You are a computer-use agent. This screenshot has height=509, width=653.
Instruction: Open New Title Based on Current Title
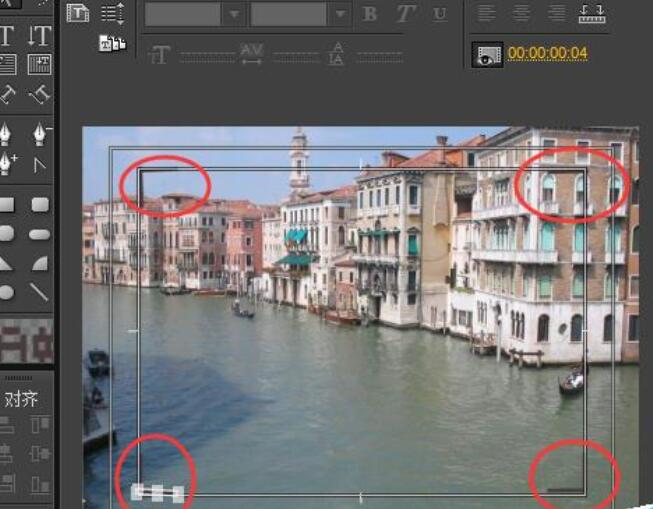point(78,13)
